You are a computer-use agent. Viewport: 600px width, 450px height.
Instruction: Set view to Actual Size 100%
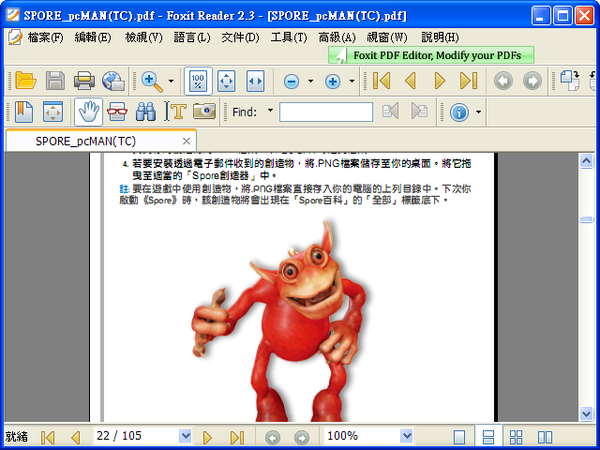198,81
